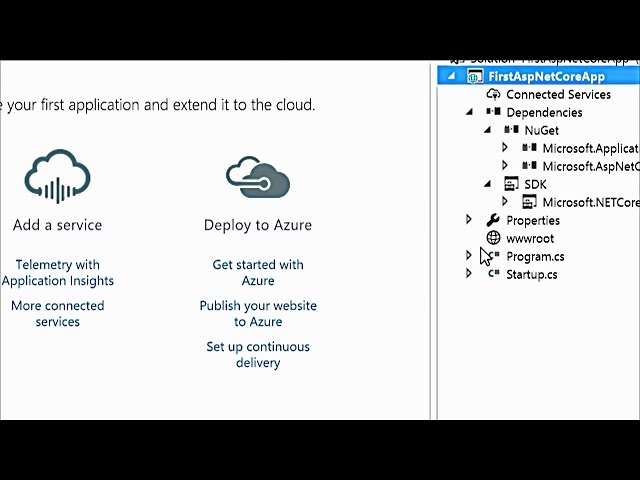The height and width of the screenshot is (480, 640).
Task: Collapse the SDK node
Action: (x=487, y=184)
